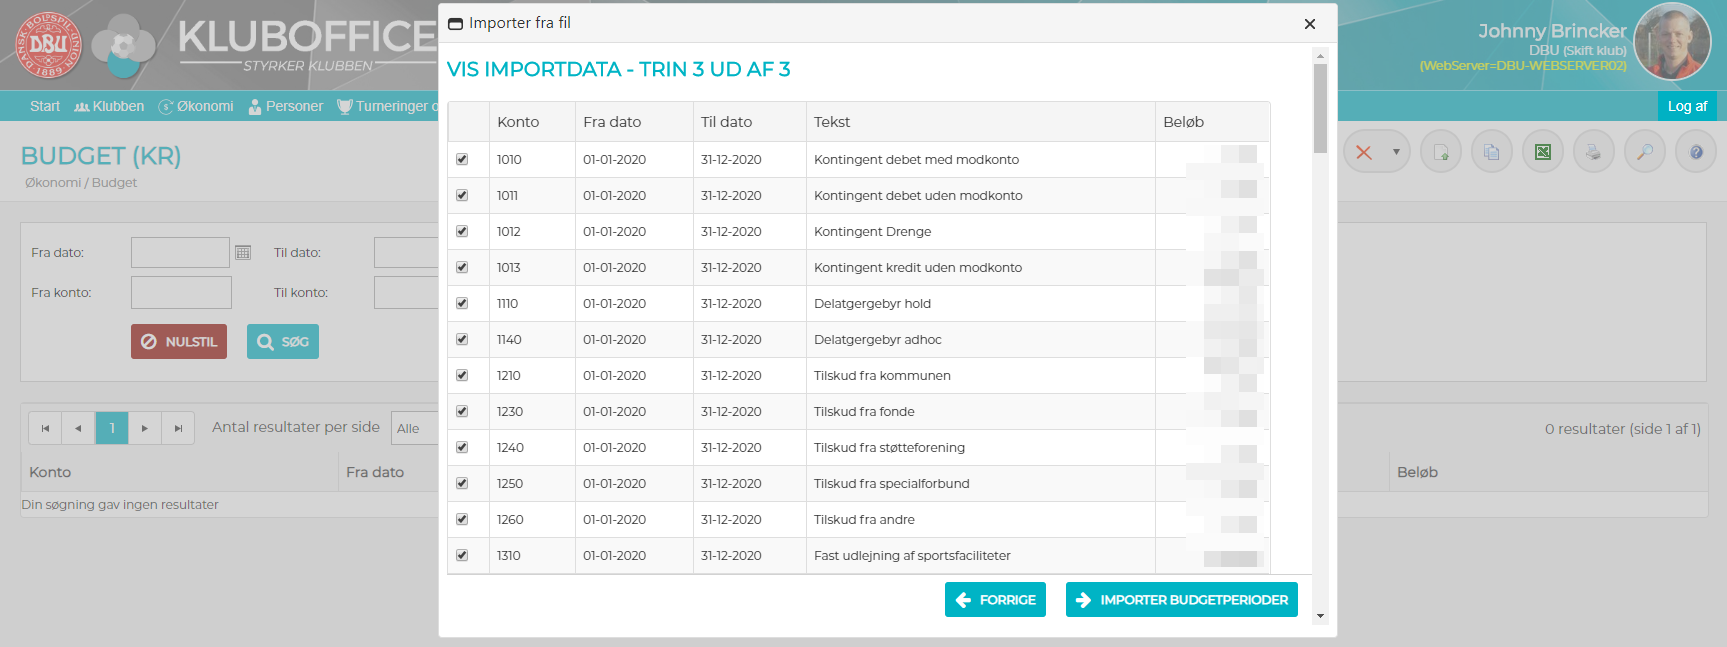Click the copy documents icon

[x=1492, y=152]
